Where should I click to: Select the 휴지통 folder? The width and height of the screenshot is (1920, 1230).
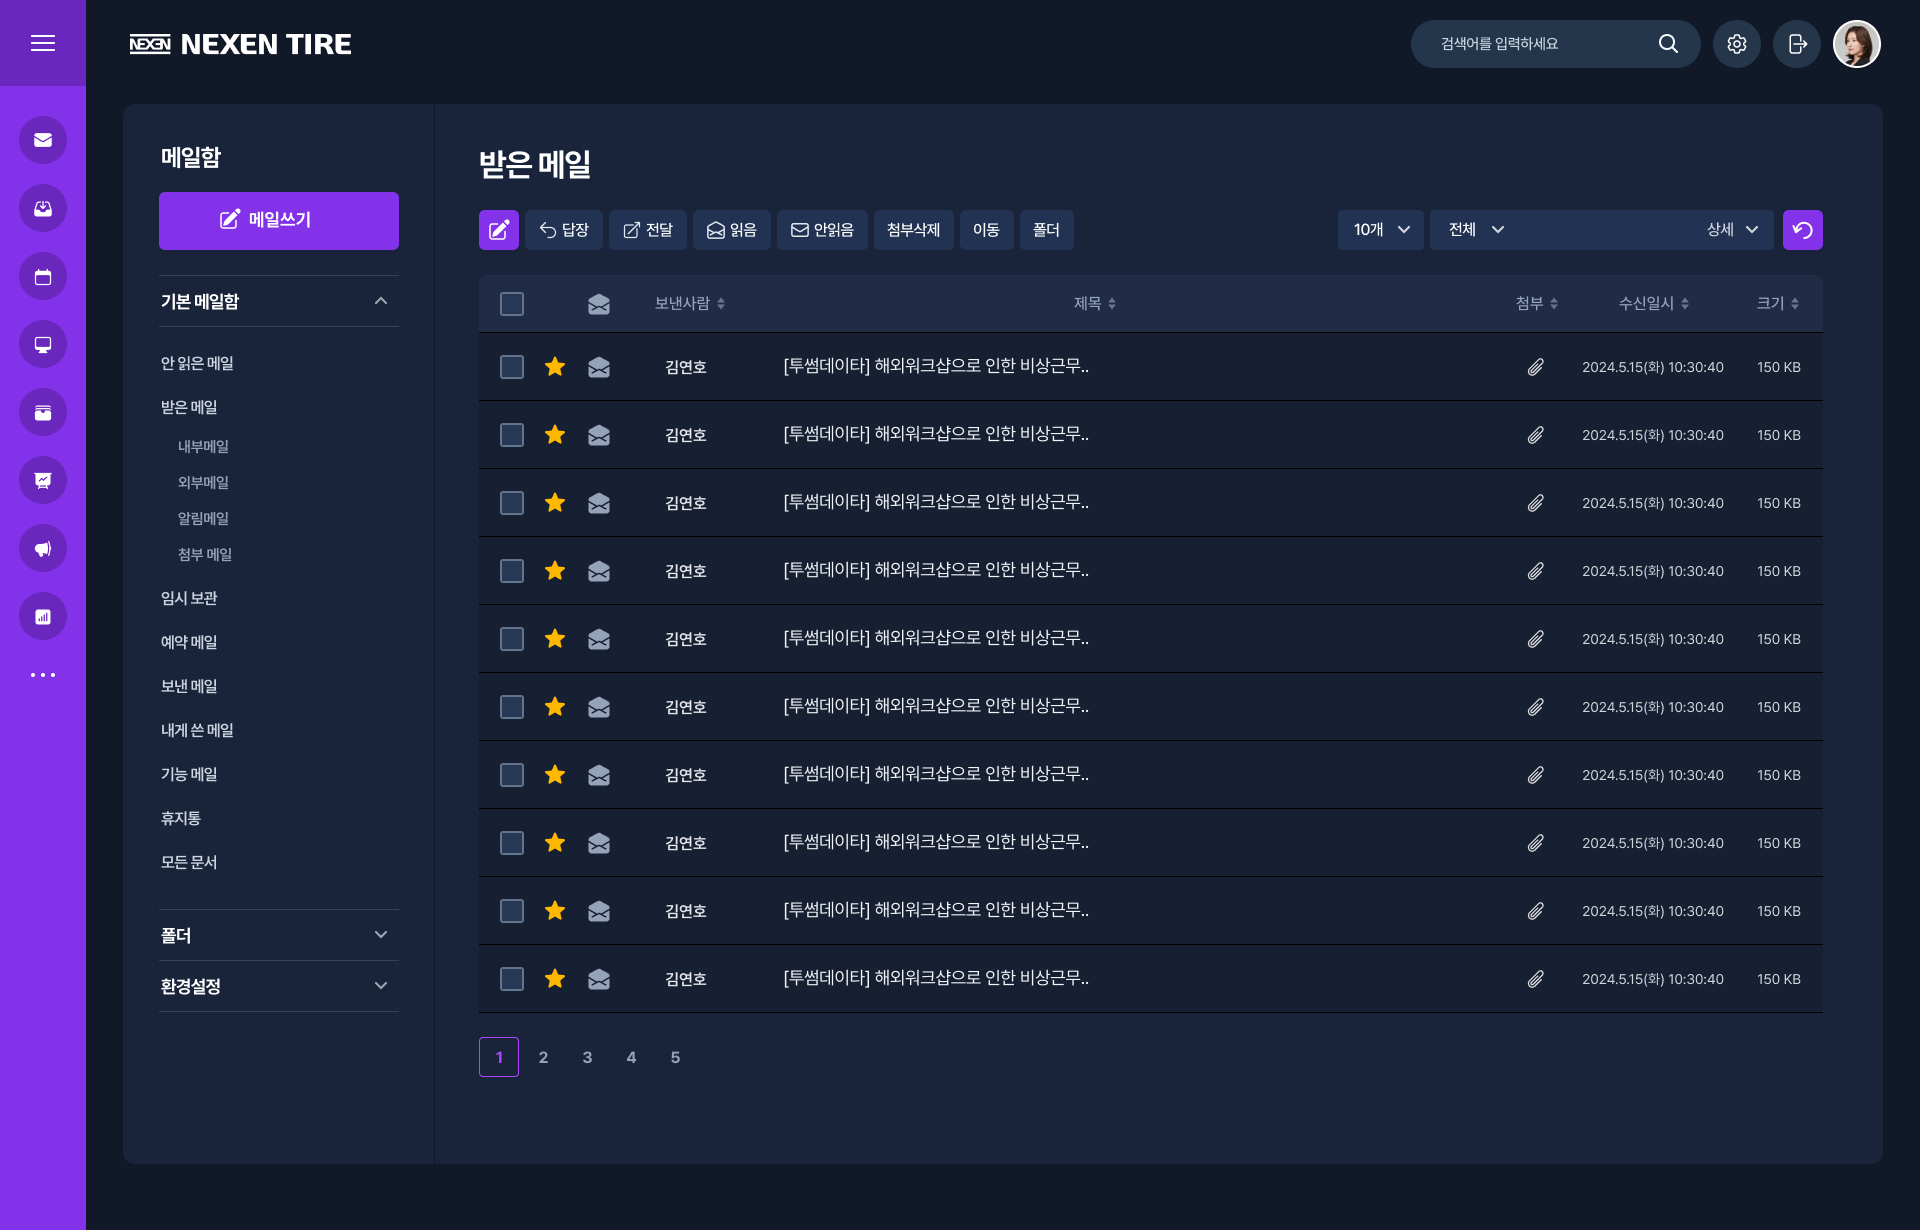tap(181, 818)
